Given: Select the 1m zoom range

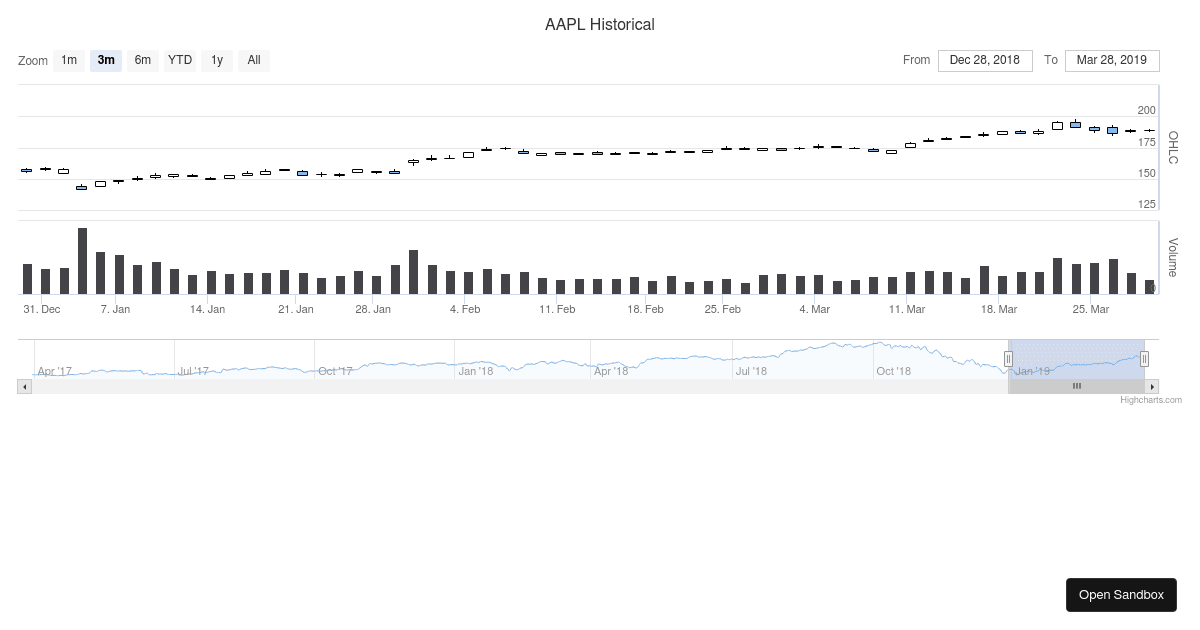Looking at the screenshot, I should [69, 60].
